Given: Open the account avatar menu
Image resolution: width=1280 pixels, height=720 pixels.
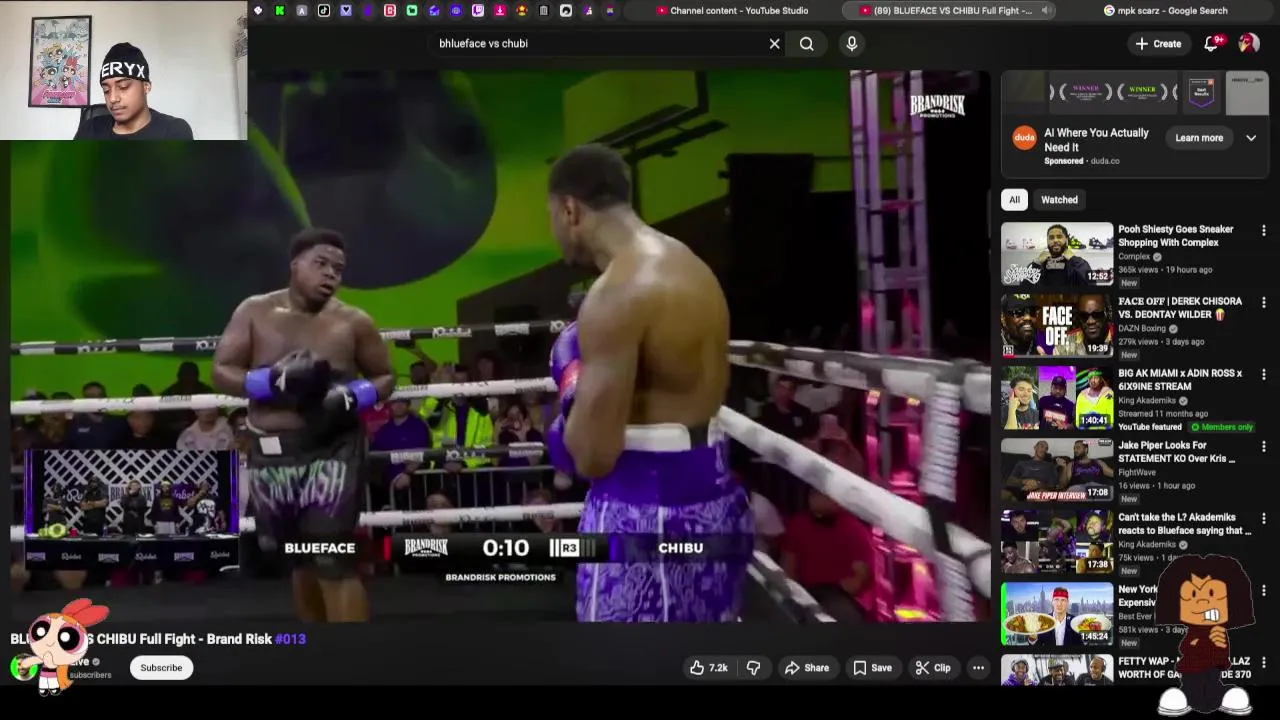Looking at the screenshot, I should point(1248,43).
